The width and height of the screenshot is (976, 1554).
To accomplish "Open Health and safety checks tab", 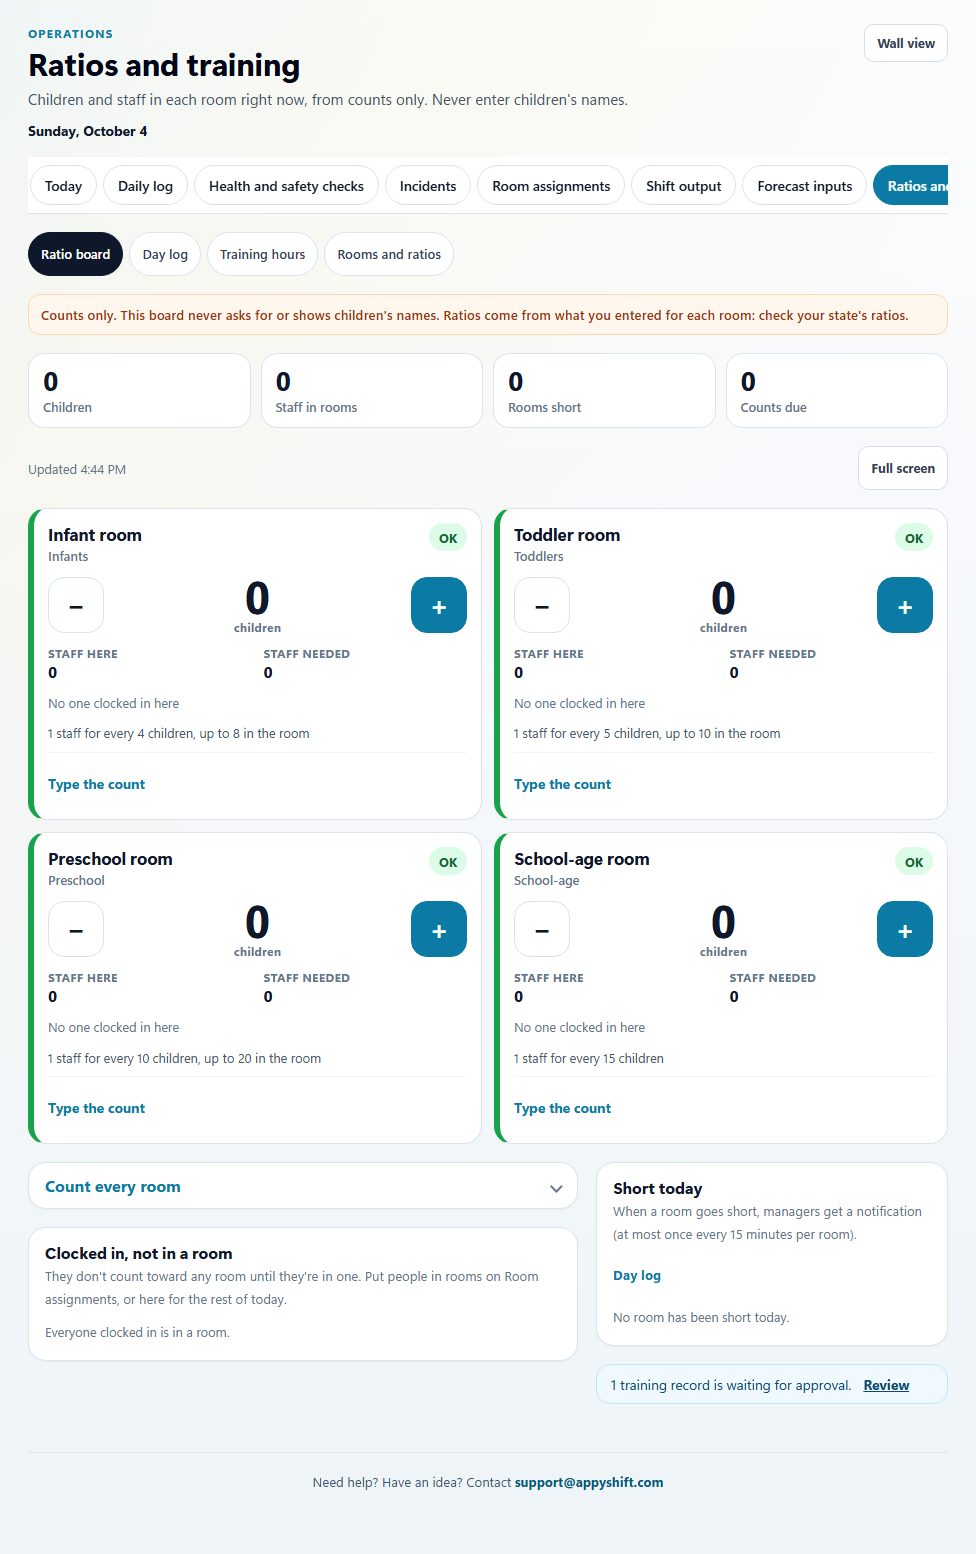I will (286, 186).
